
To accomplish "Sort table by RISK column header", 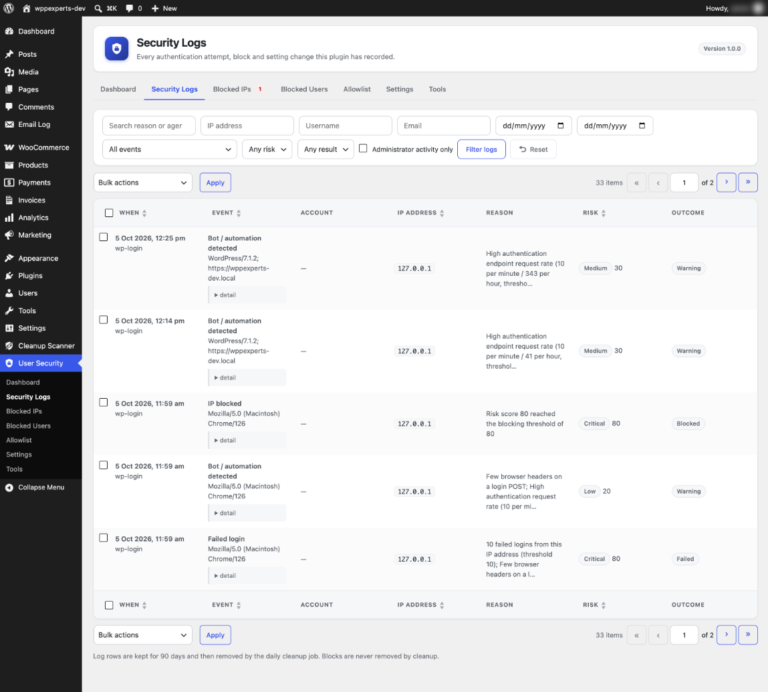I will [x=594, y=213].
